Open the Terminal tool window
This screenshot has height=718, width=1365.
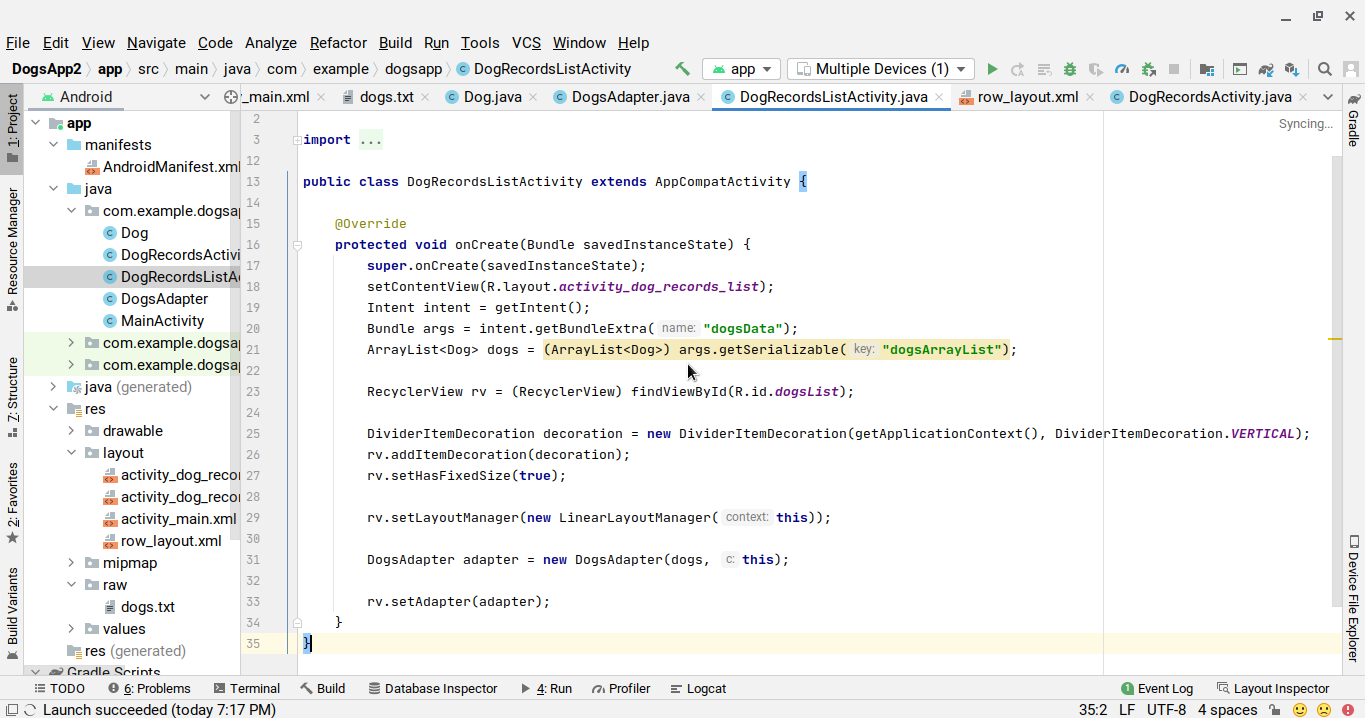(246, 688)
